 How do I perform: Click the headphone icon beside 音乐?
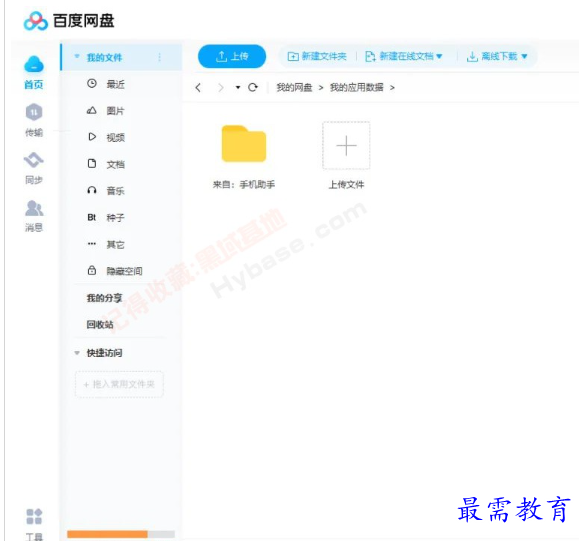[x=92, y=190]
